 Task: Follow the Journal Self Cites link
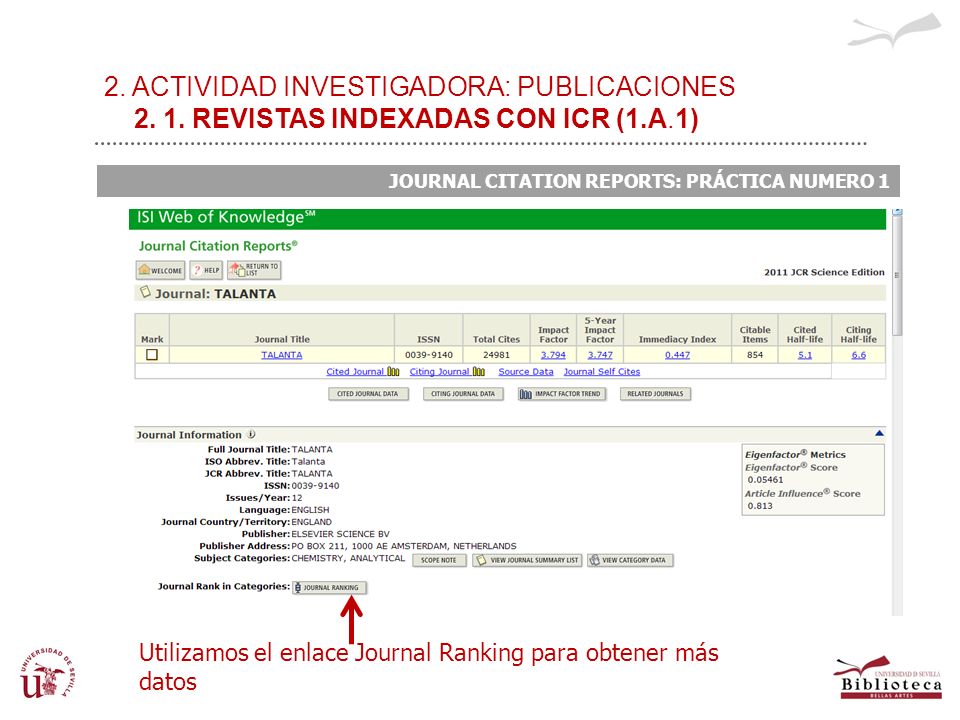tap(602, 372)
